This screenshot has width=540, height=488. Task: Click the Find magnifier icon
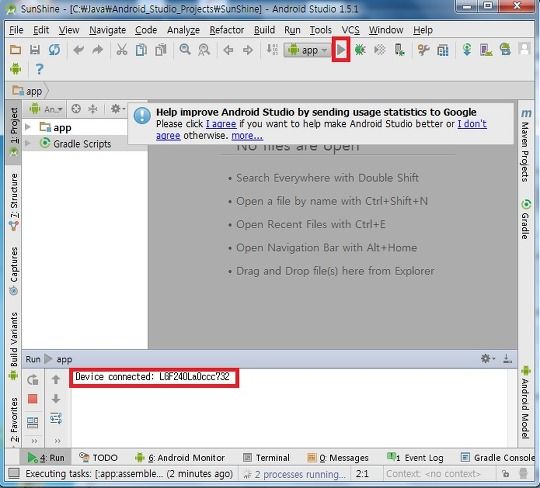point(185,50)
